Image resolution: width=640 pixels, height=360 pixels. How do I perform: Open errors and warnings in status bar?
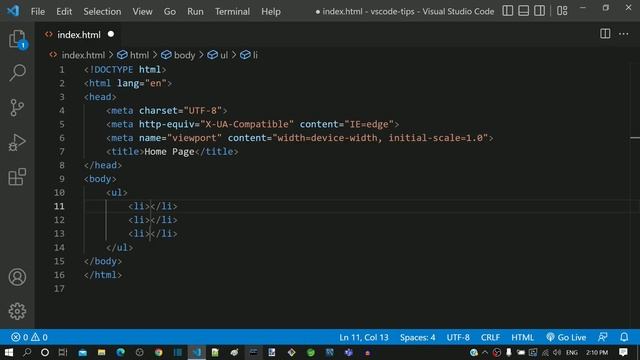coord(29,338)
